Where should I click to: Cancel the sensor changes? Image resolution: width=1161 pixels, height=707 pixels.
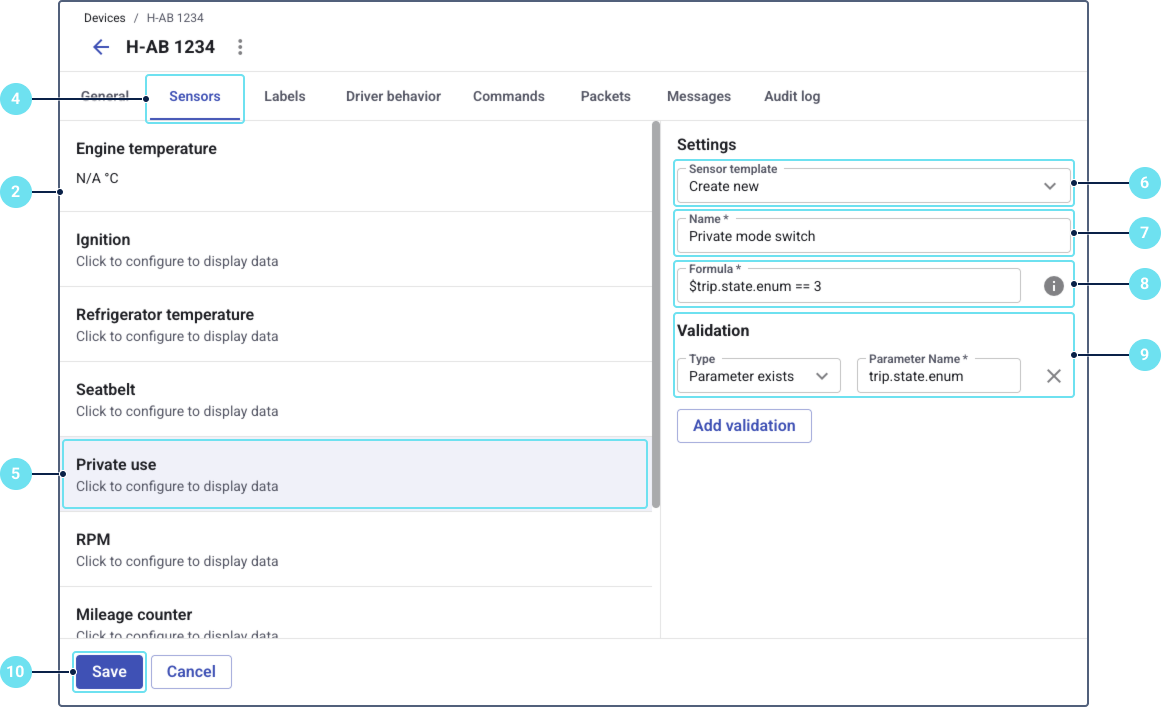tap(191, 671)
